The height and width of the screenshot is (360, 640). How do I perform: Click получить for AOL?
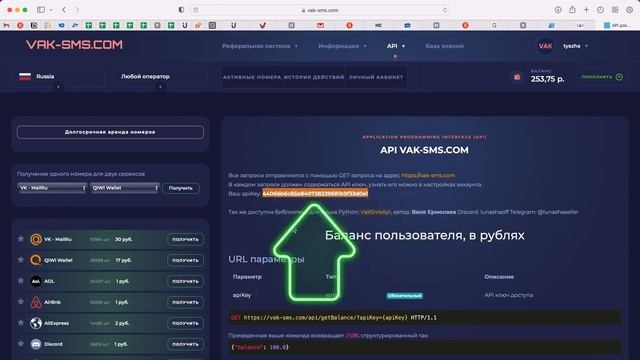185,281
